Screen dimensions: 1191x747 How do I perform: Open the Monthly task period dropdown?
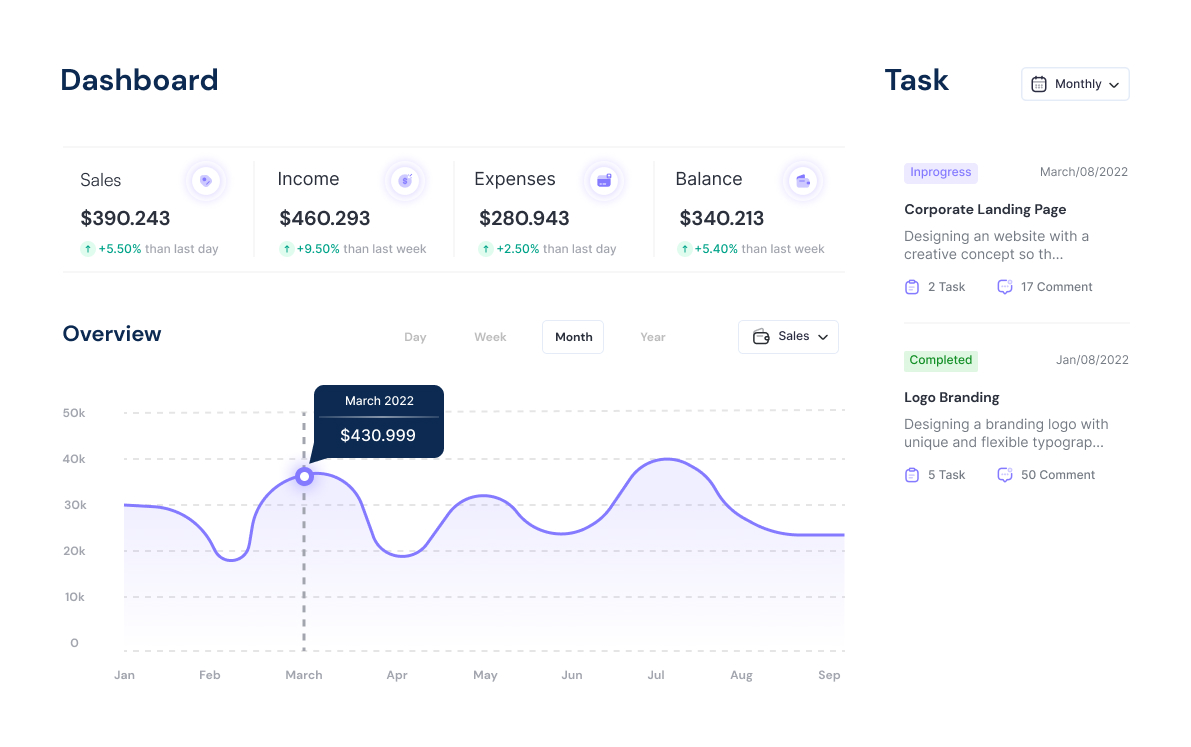click(x=1075, y=84)
